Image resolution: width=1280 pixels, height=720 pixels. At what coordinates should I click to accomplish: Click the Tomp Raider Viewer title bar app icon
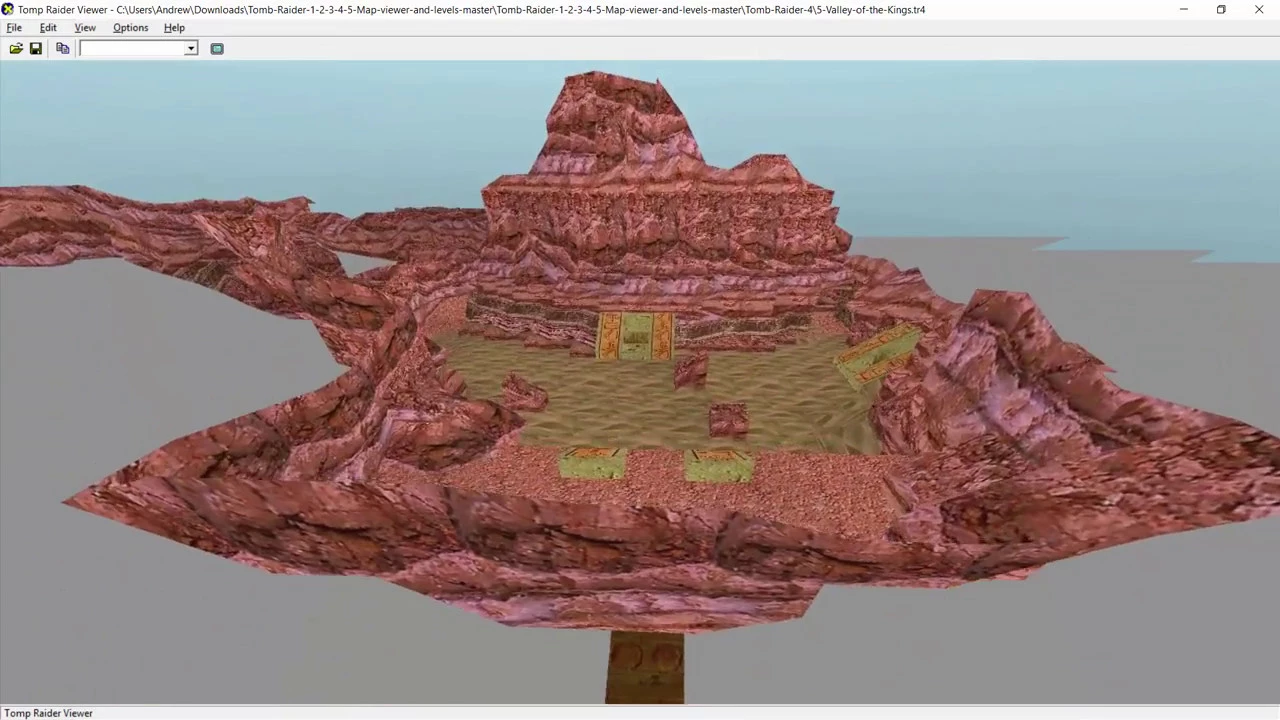pyautogui.click(x=8, y=9)
